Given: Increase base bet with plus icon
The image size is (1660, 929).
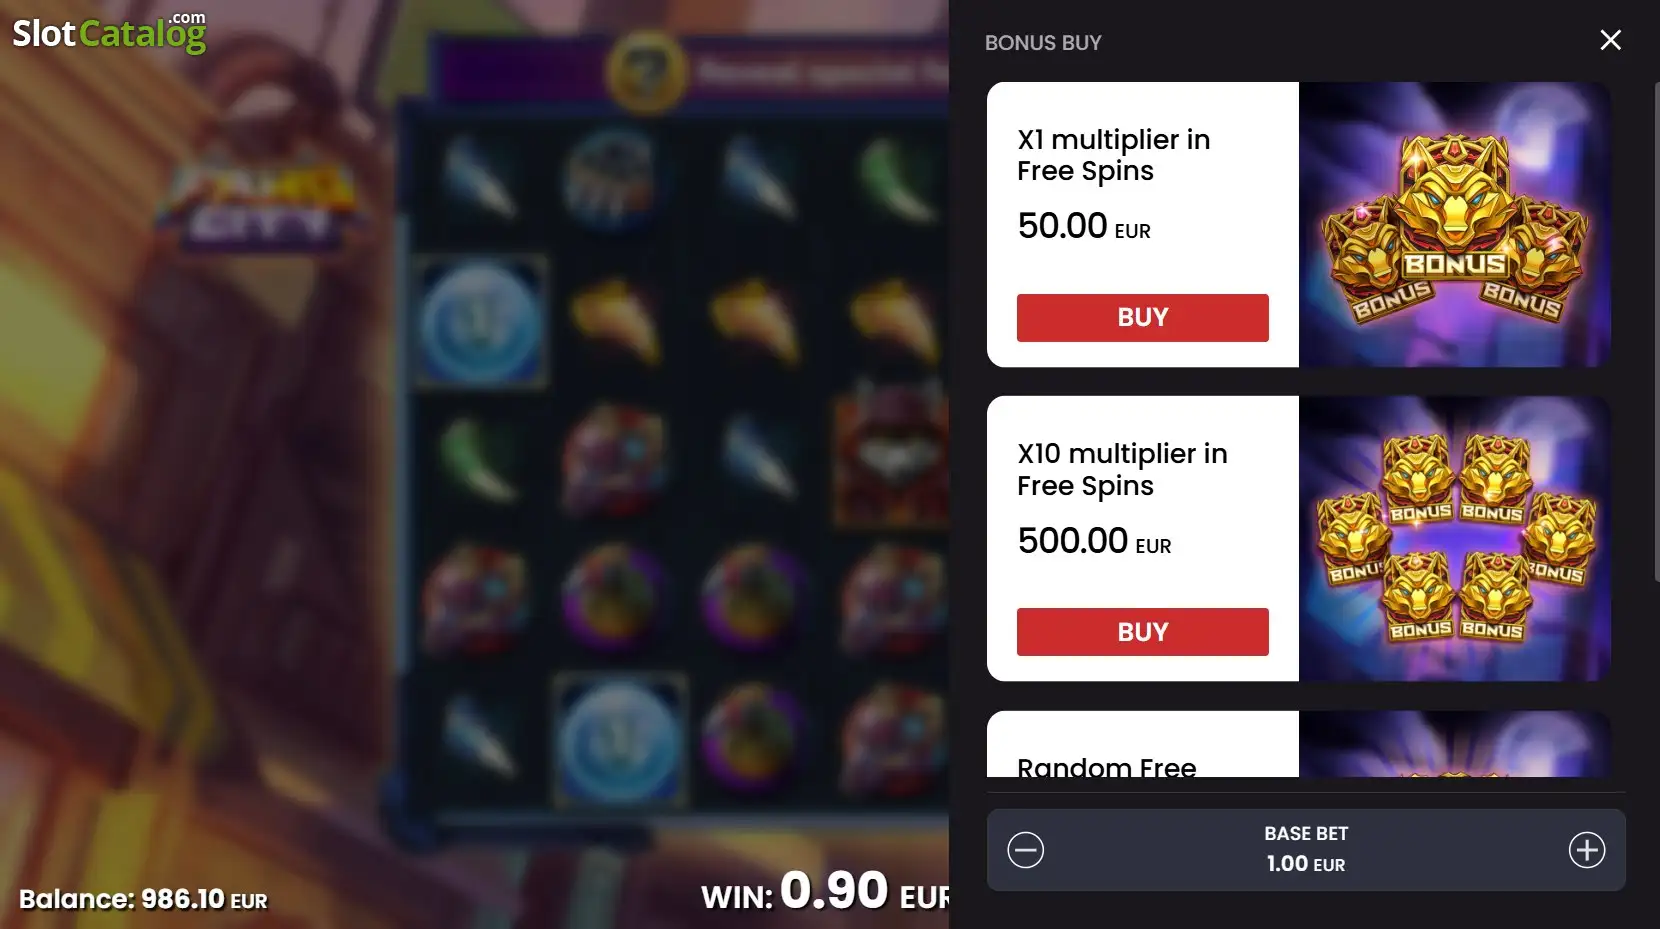Looking at the screenshot, I should point(1587,850).
